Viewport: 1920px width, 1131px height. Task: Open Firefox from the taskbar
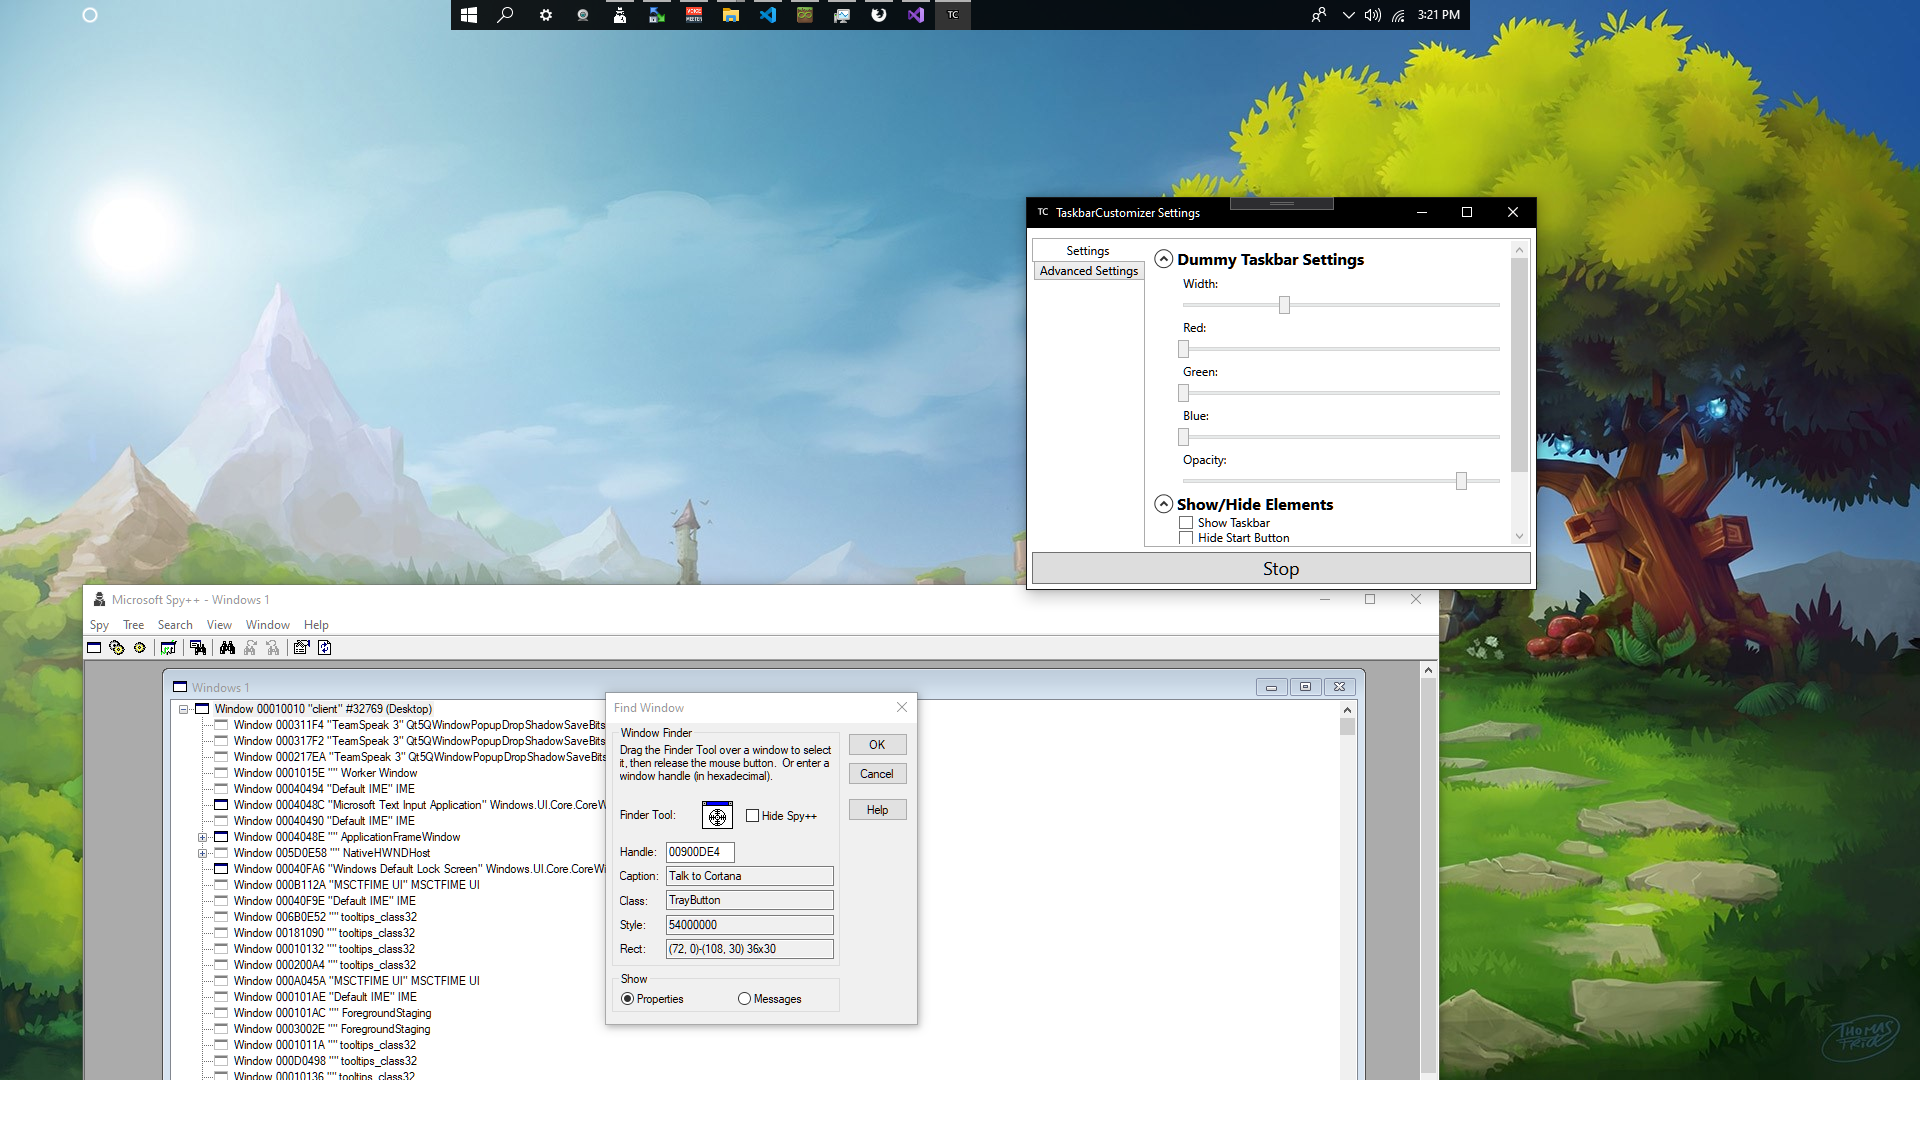879,15
